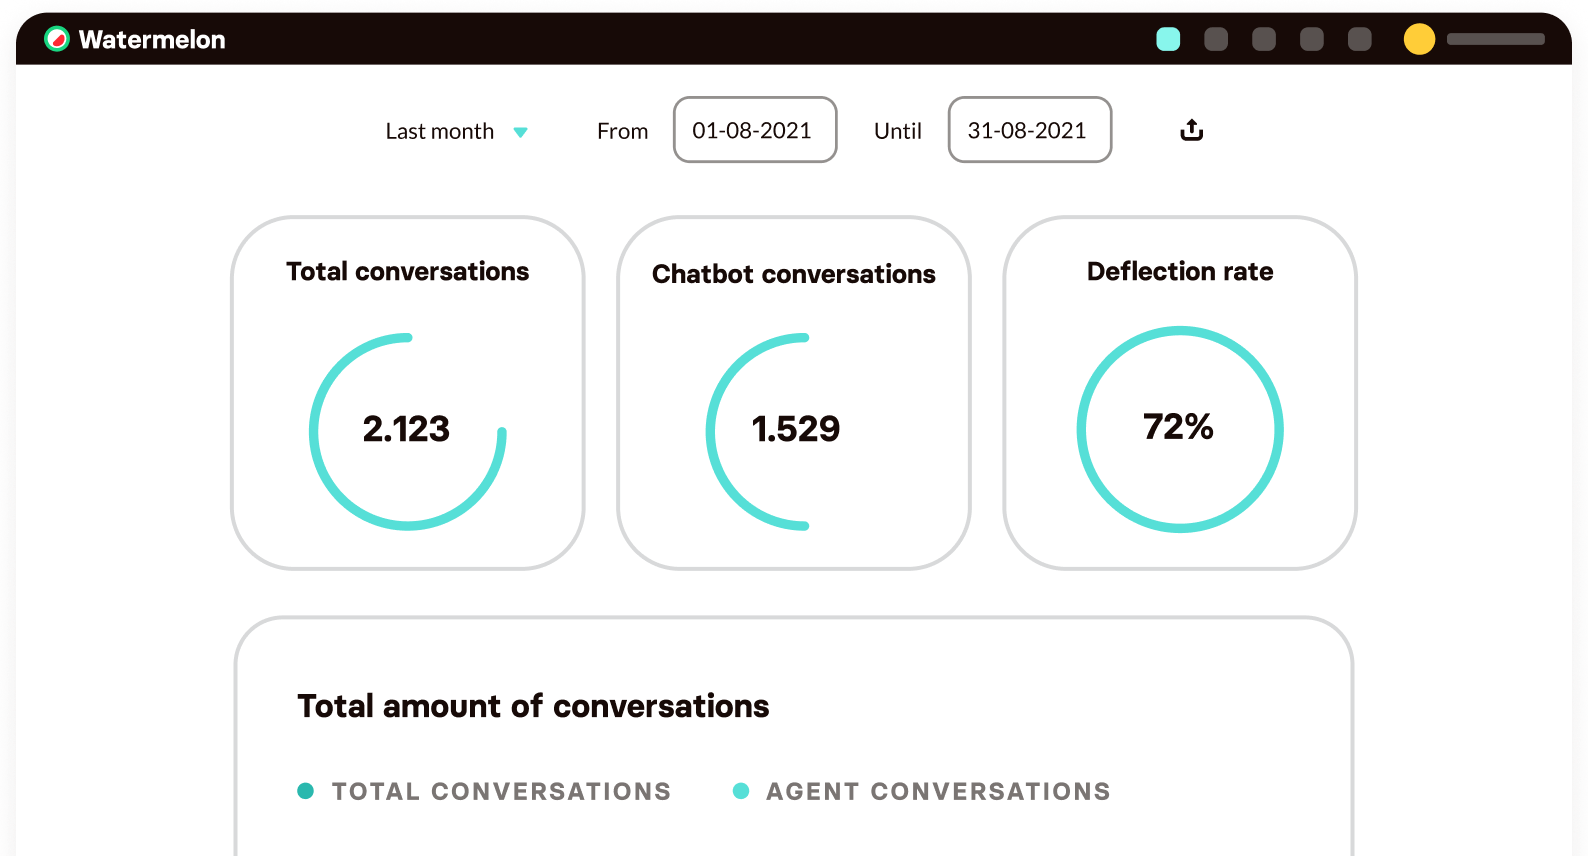Open the export icon next to date fields
This screenshot has height=856, width=1588.
[x=1191, y=130]
